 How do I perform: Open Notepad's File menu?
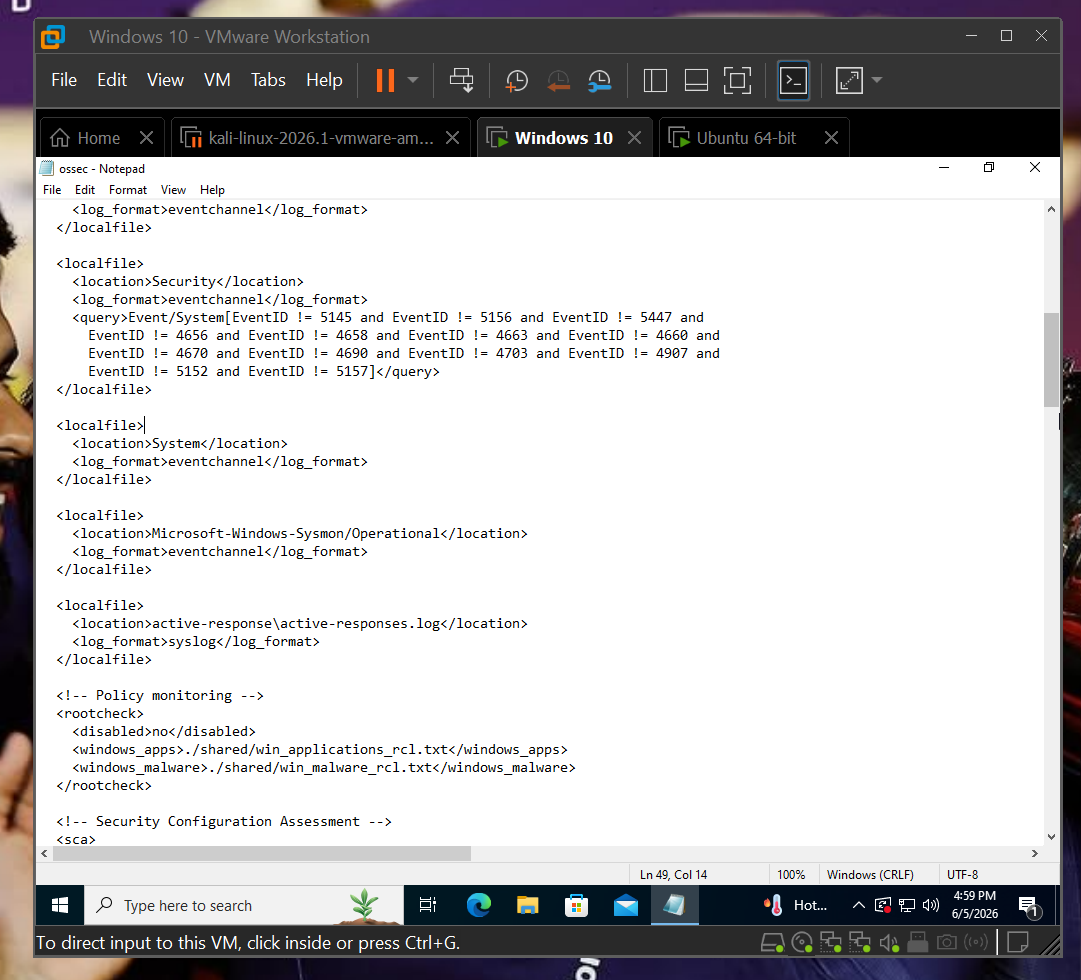52,190
